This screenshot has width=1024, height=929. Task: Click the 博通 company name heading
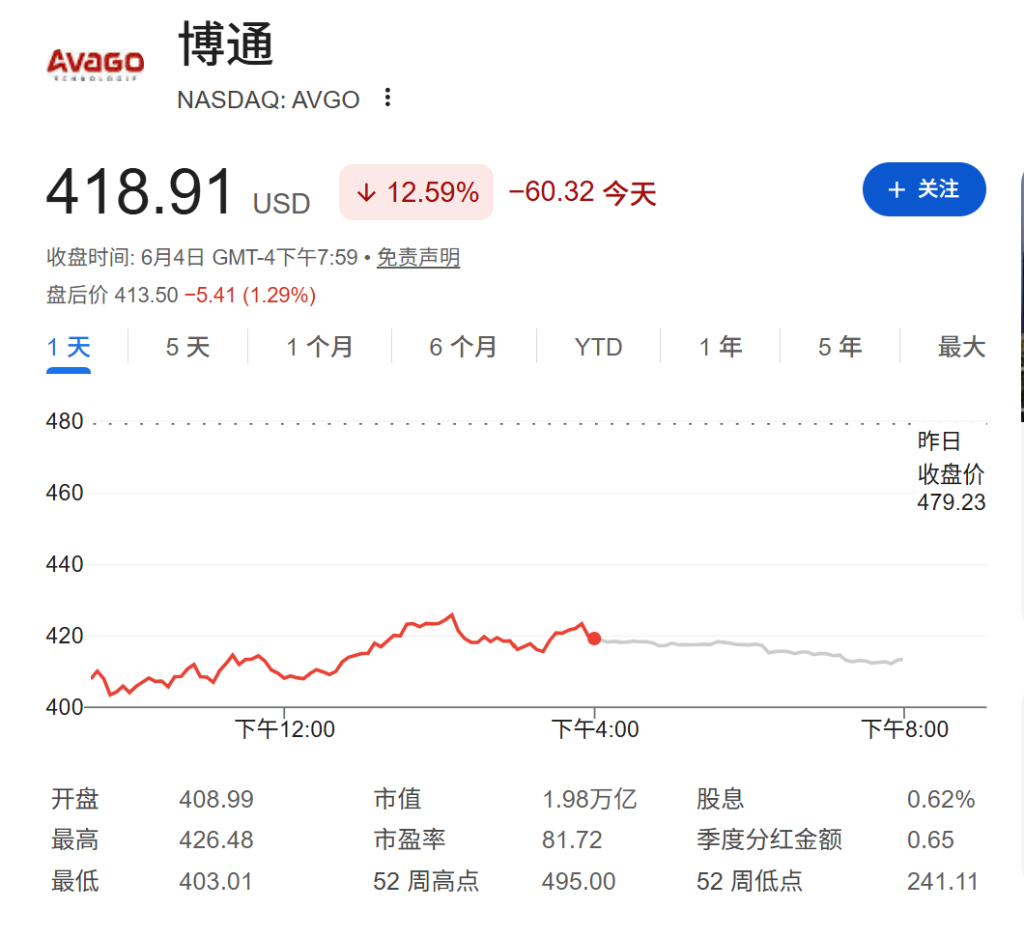(x=226, y=44)
